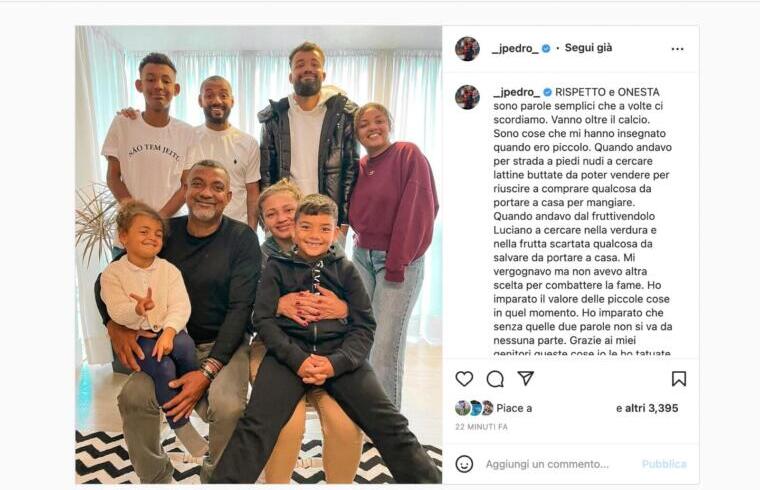Open the three-dot more options menu
This screenshot has width=760, height=490.
(x=677, y=49)
